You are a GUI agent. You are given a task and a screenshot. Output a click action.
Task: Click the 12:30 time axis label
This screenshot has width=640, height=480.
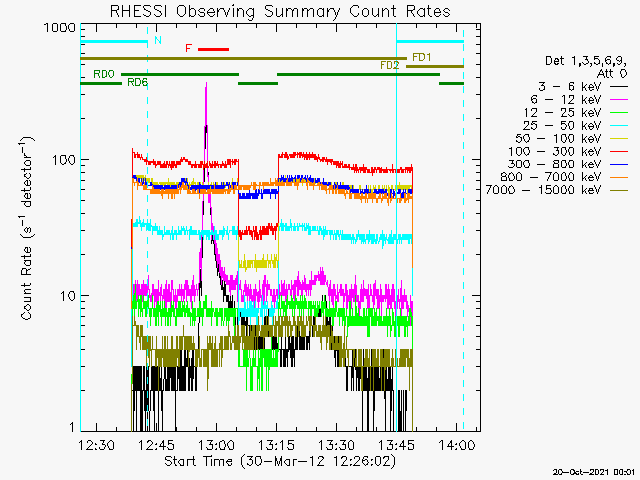click(x=96, y=445)
